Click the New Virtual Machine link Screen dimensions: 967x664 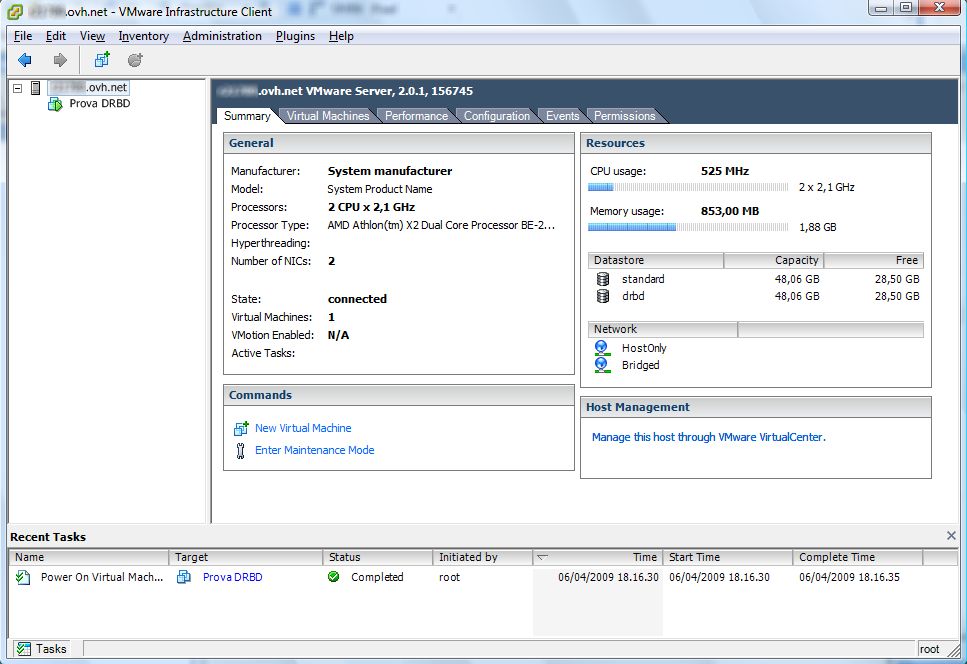point(303,428)
